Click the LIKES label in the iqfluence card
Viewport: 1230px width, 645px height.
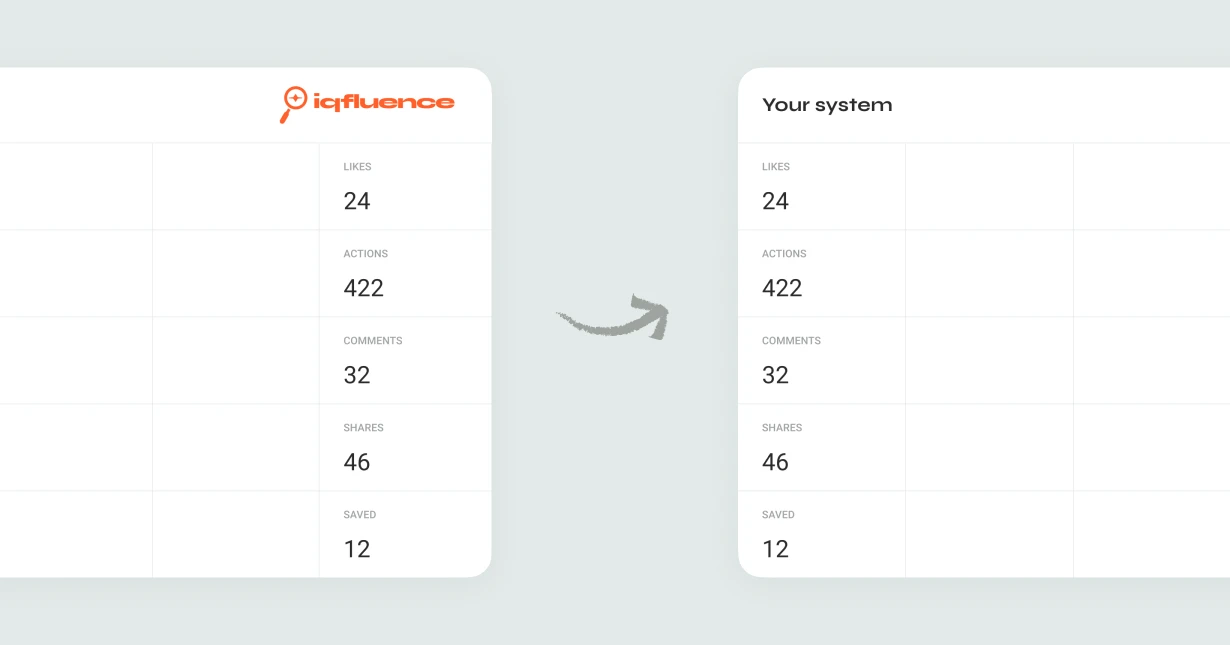[357, 167]
